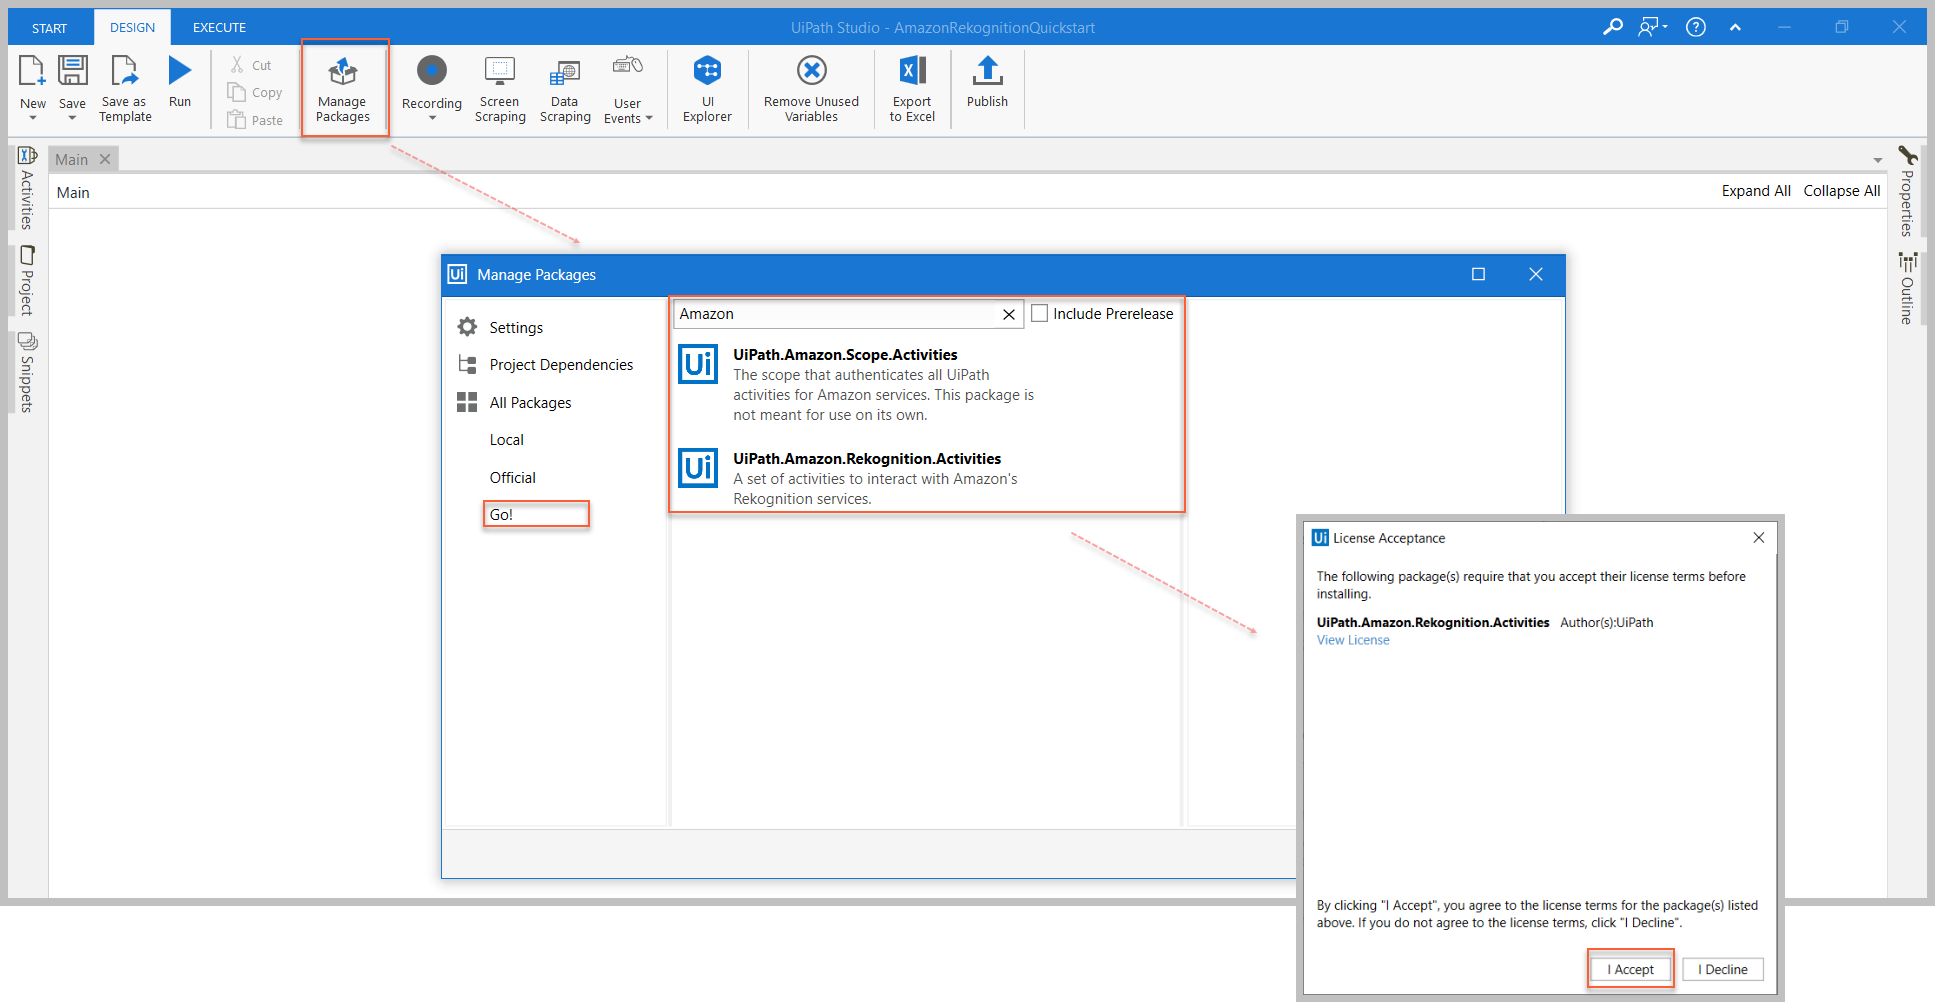Image resolution: width=1935 pixels, height=1002 pixels.
Task: Run the workflow with the play icon
Action: click(x=180, y=71)
